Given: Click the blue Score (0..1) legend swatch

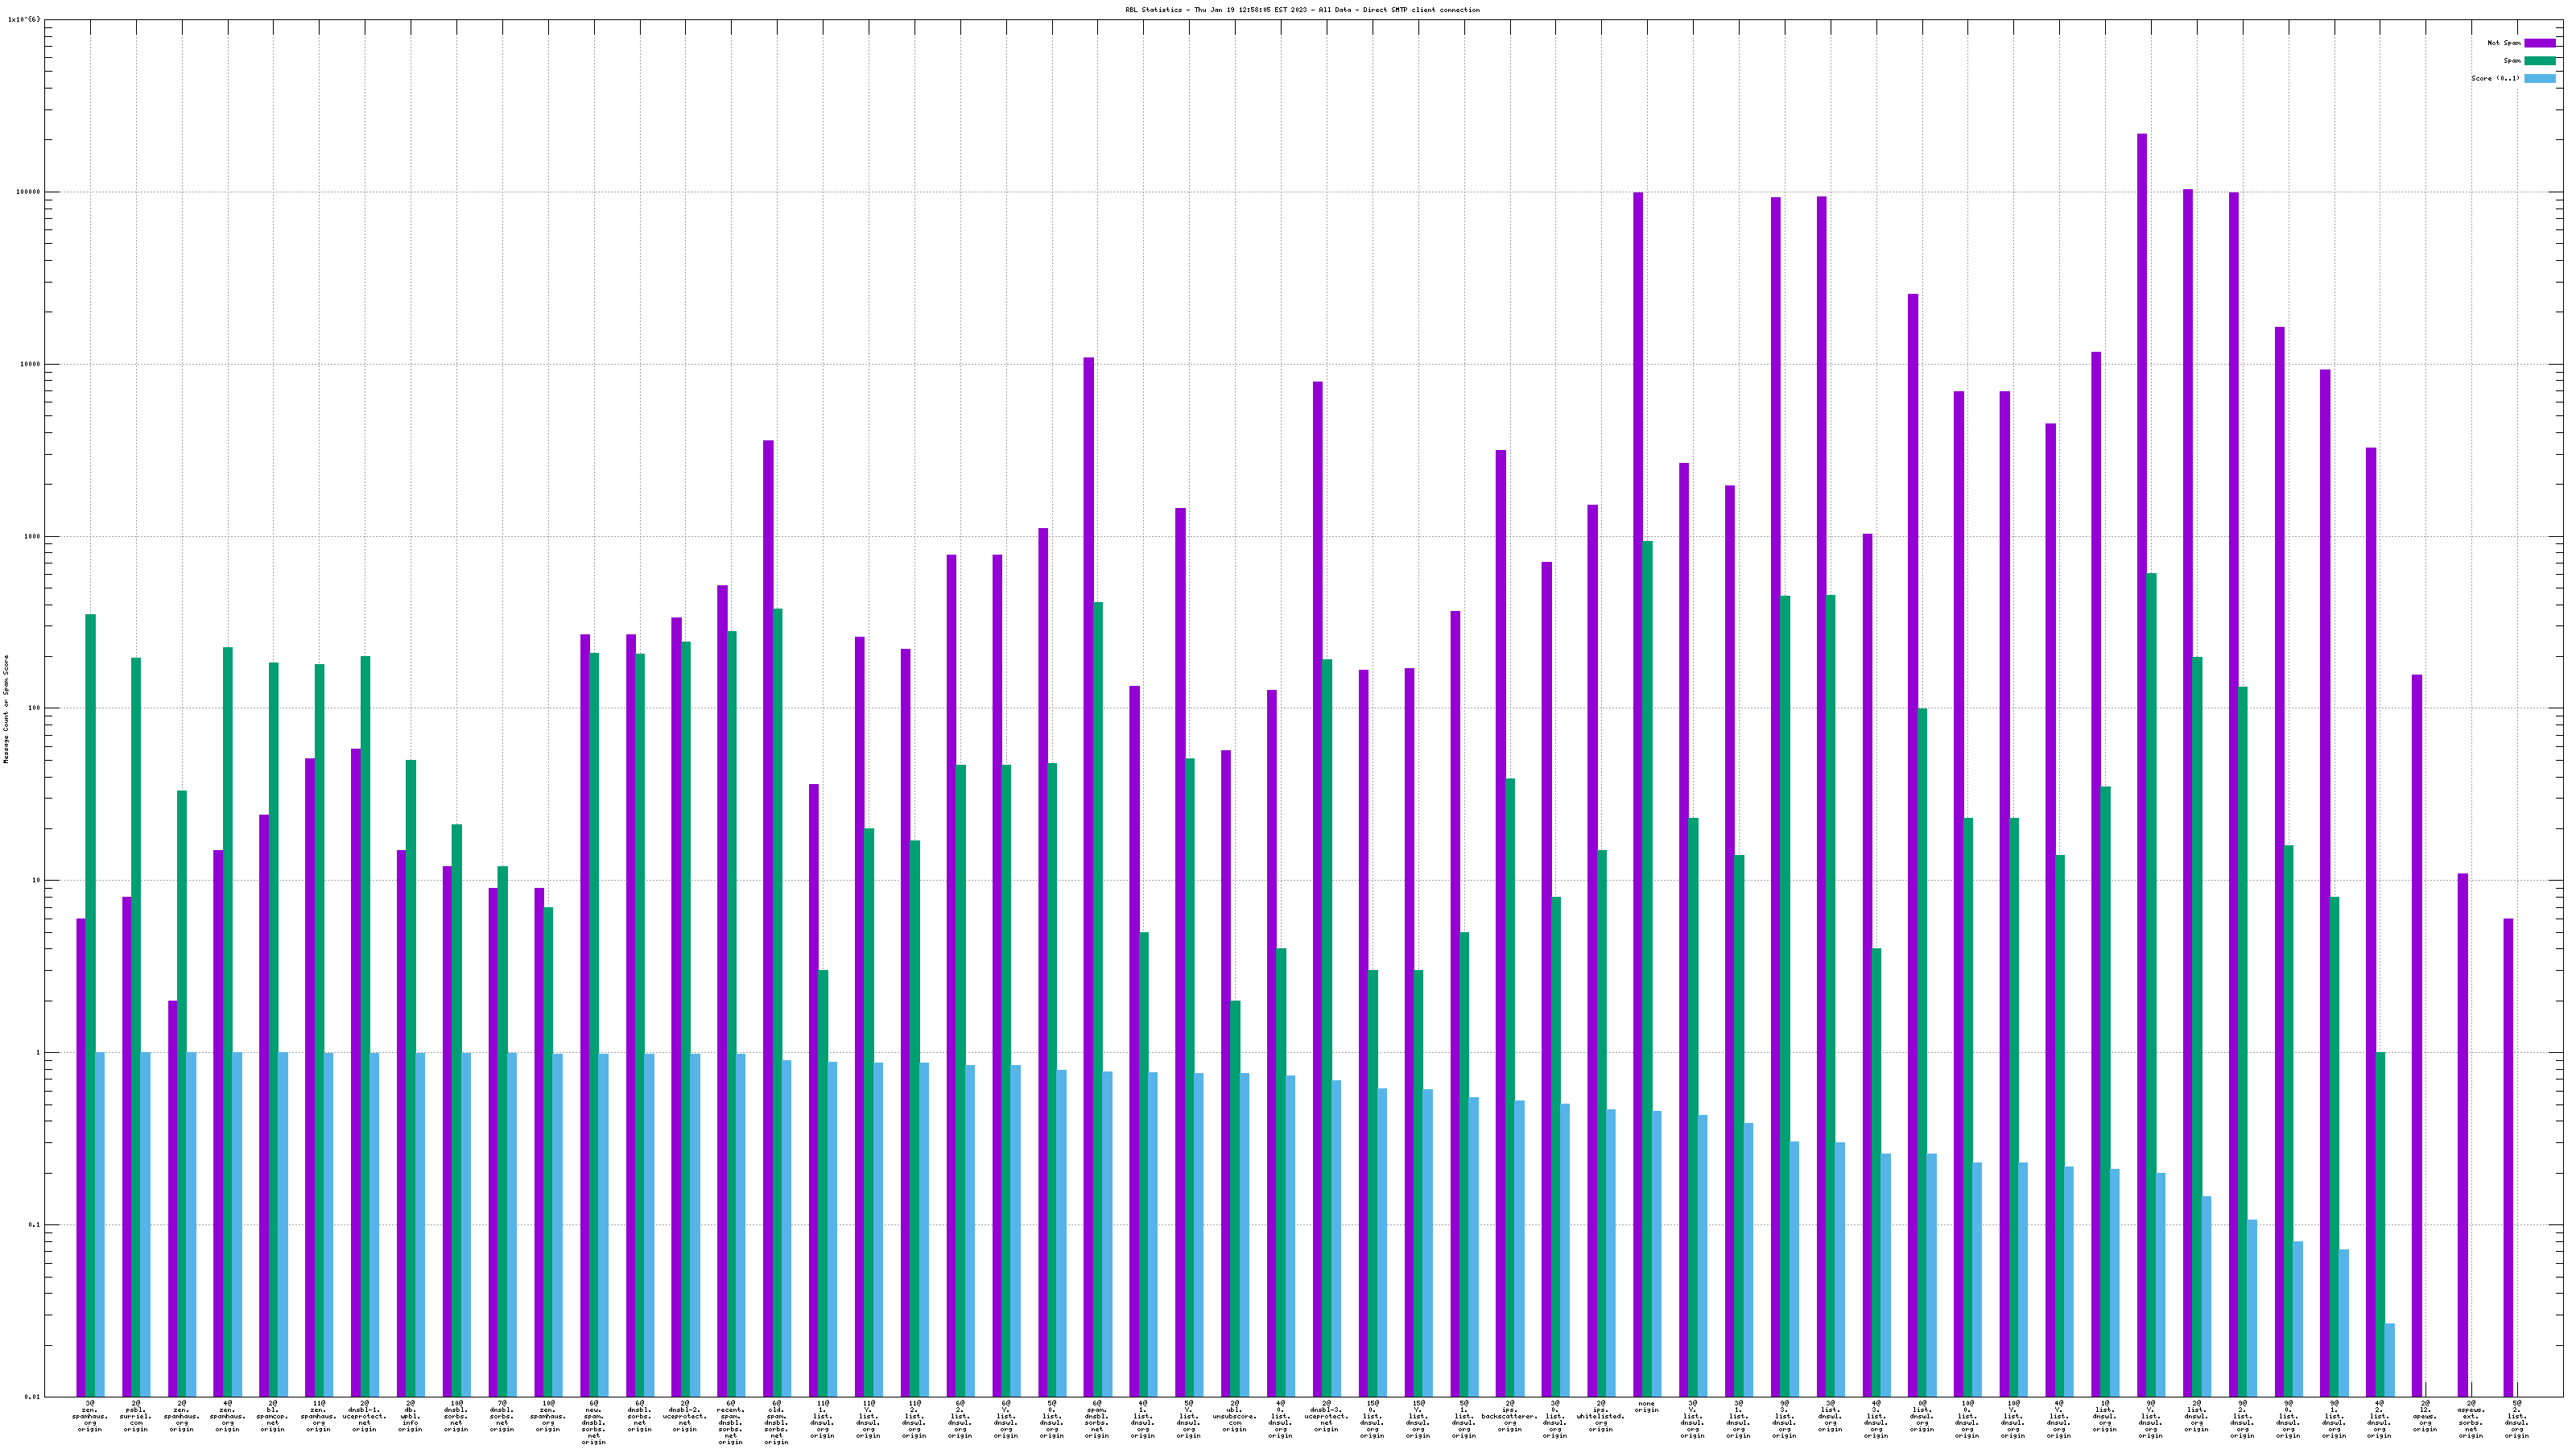Looking at the screenshot, I should 2539,78.
